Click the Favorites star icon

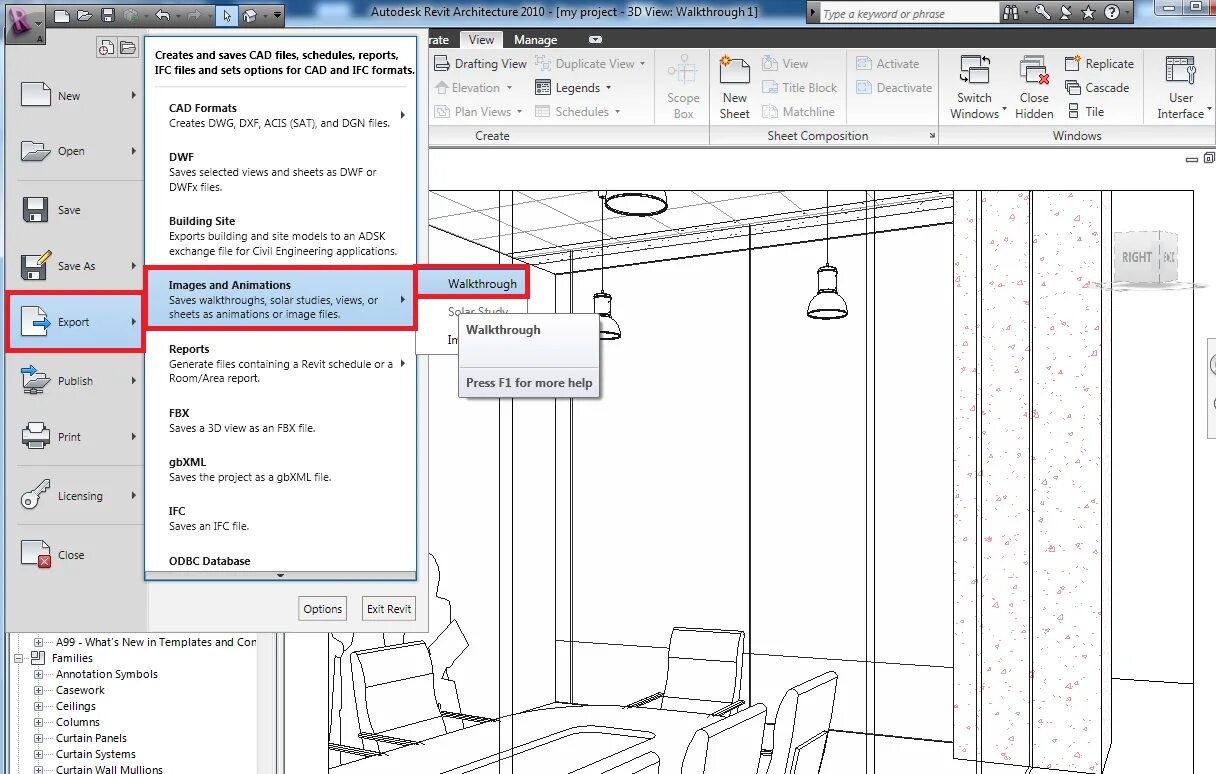[1089, 13]
